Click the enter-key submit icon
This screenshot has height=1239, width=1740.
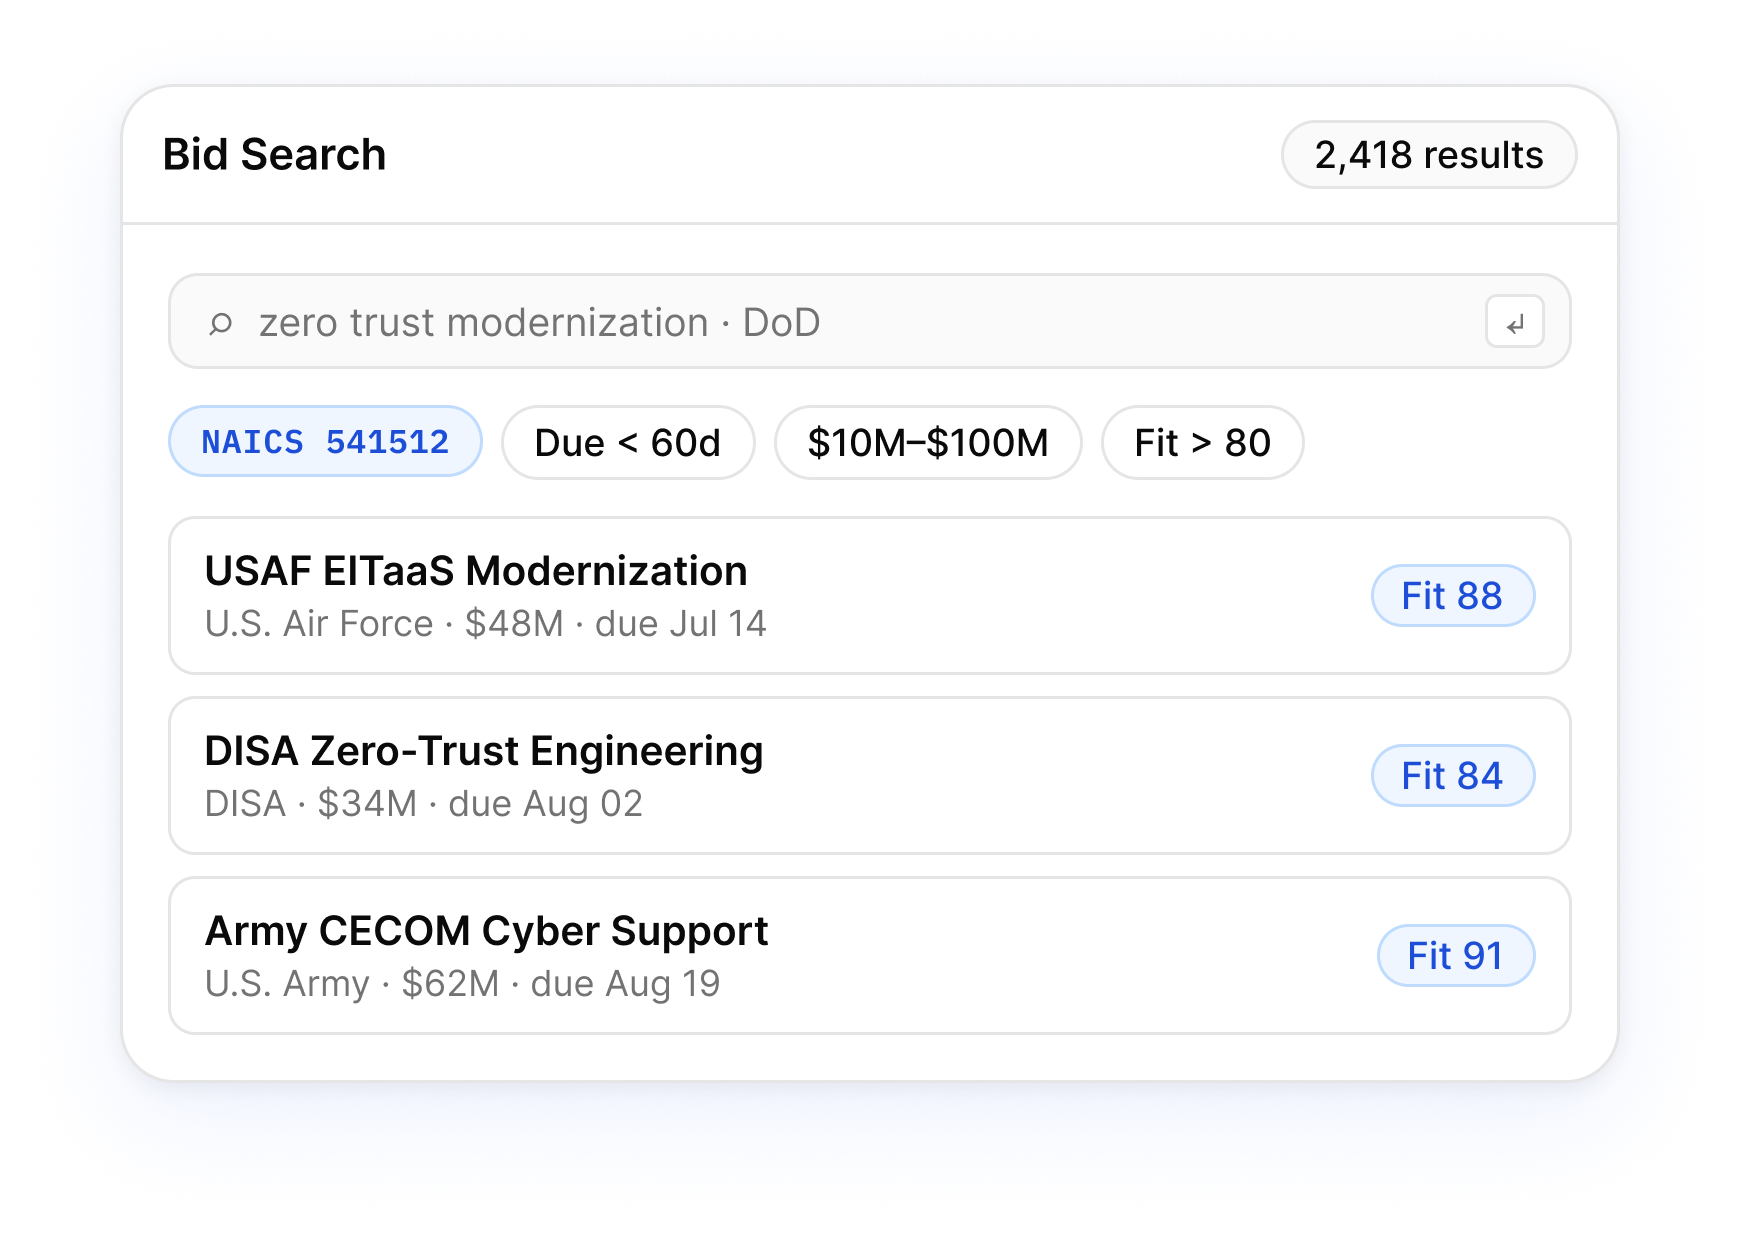click(x=1514, y=322)
